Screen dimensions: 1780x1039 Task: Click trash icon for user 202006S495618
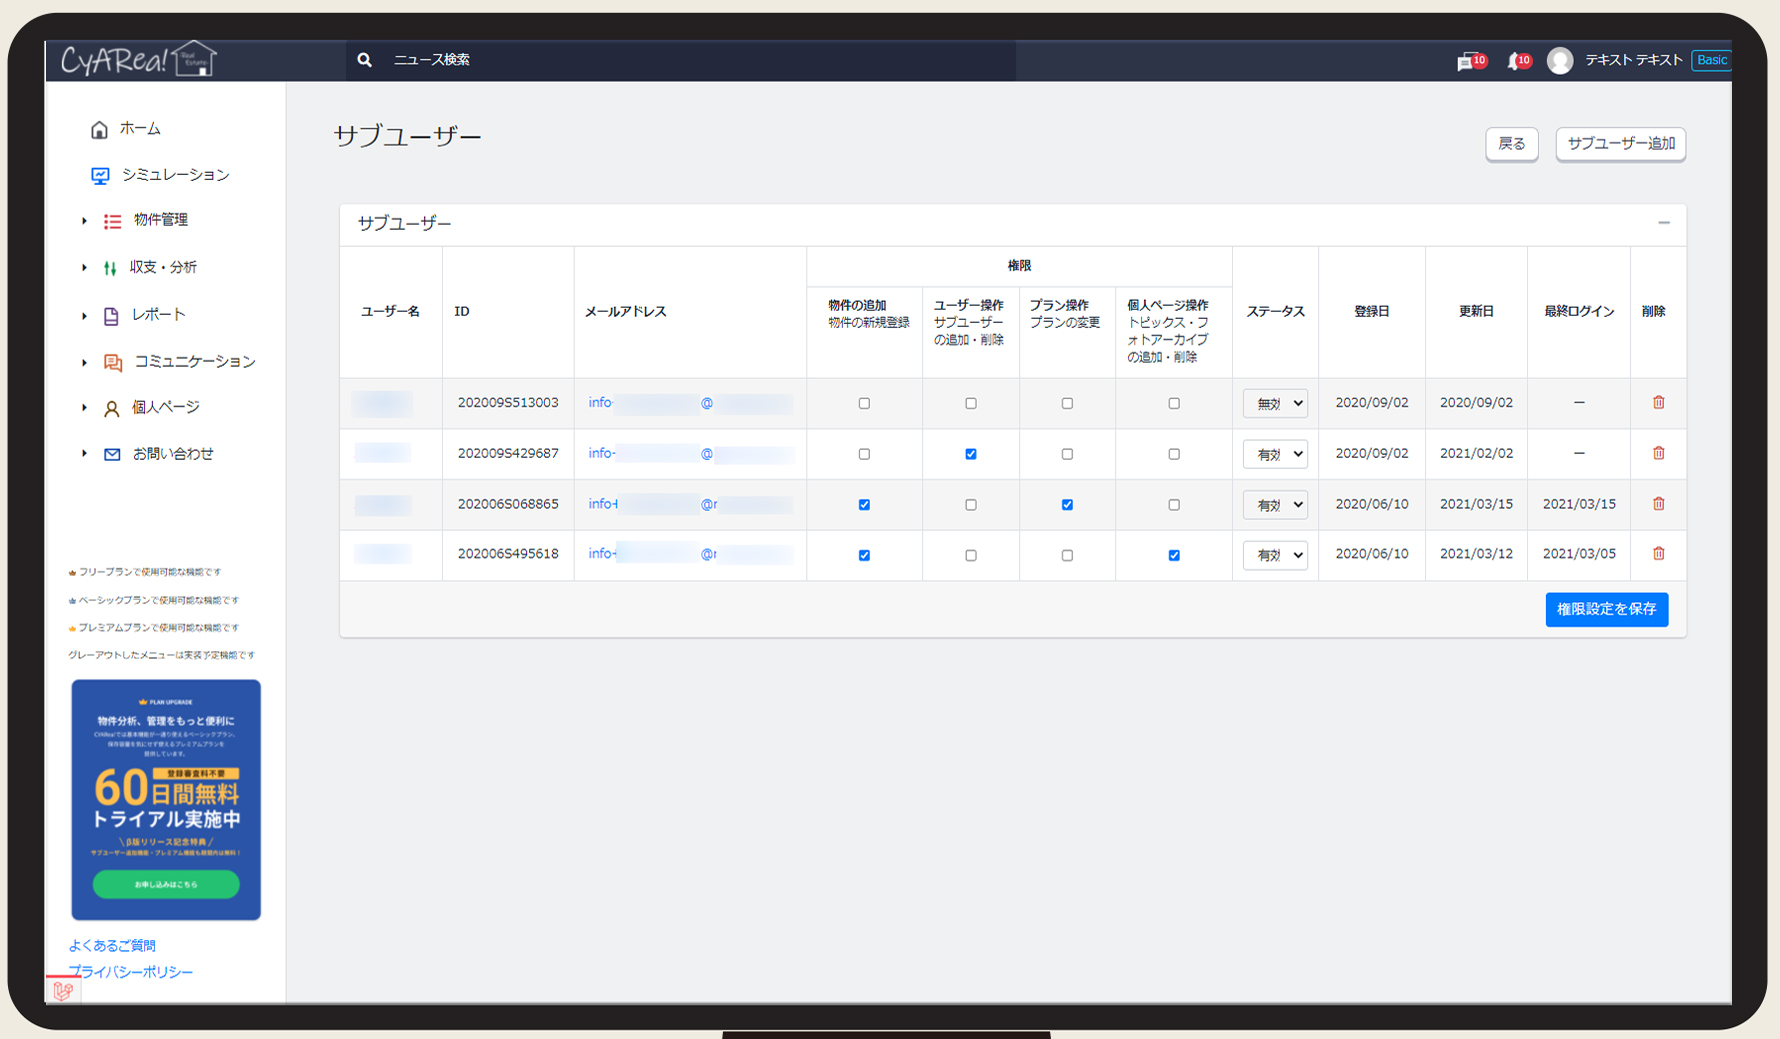(1658, 554)
